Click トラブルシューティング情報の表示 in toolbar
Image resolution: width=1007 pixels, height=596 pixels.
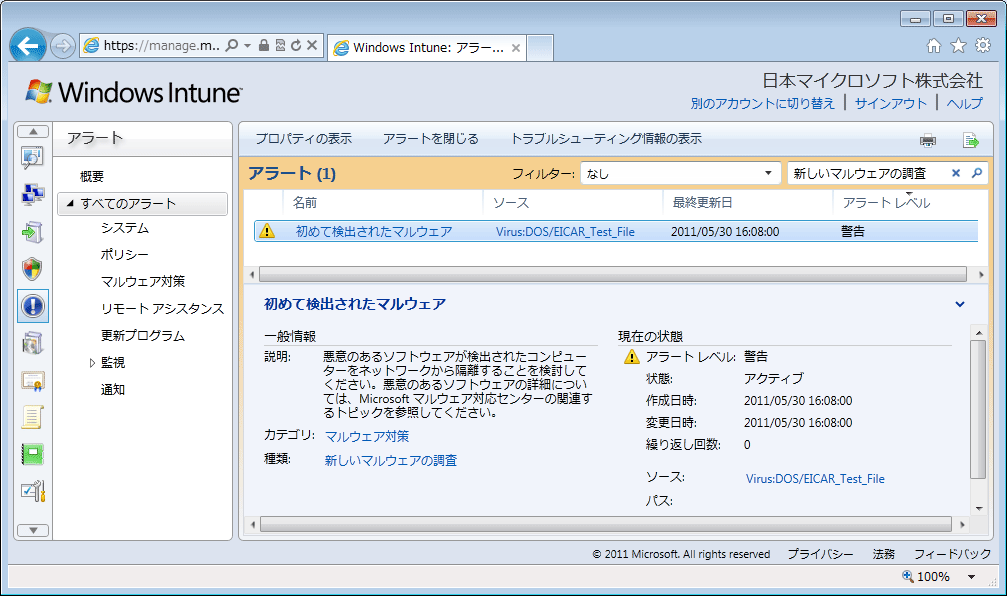click(606, 139)
